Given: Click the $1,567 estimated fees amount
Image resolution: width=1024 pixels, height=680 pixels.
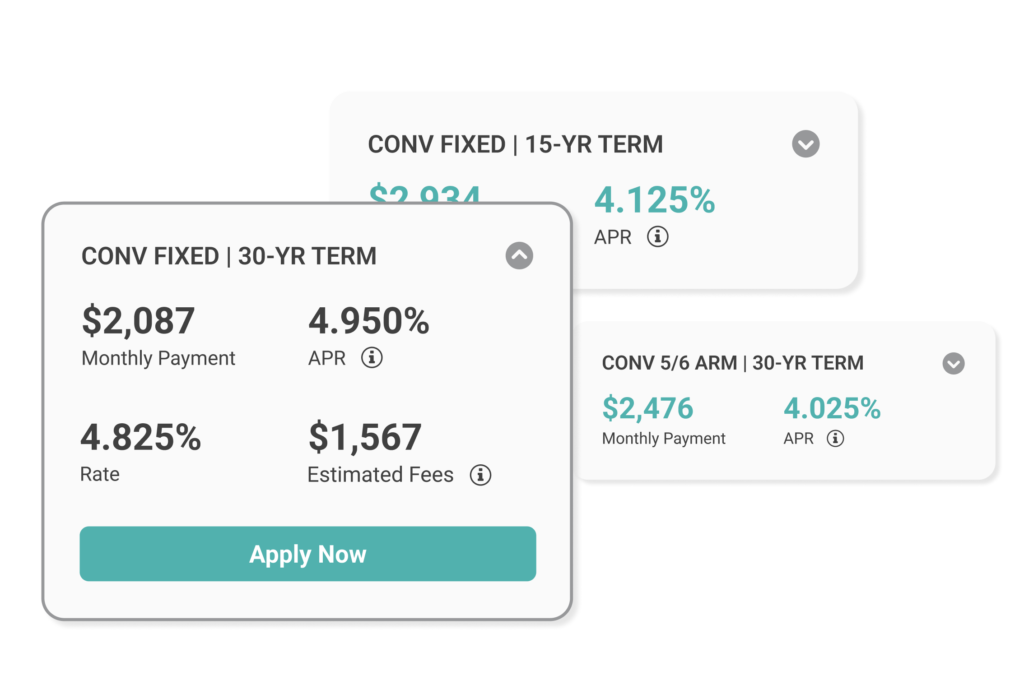Looking at the screenshot, I should pyautogui.click(x=364, y=437).
